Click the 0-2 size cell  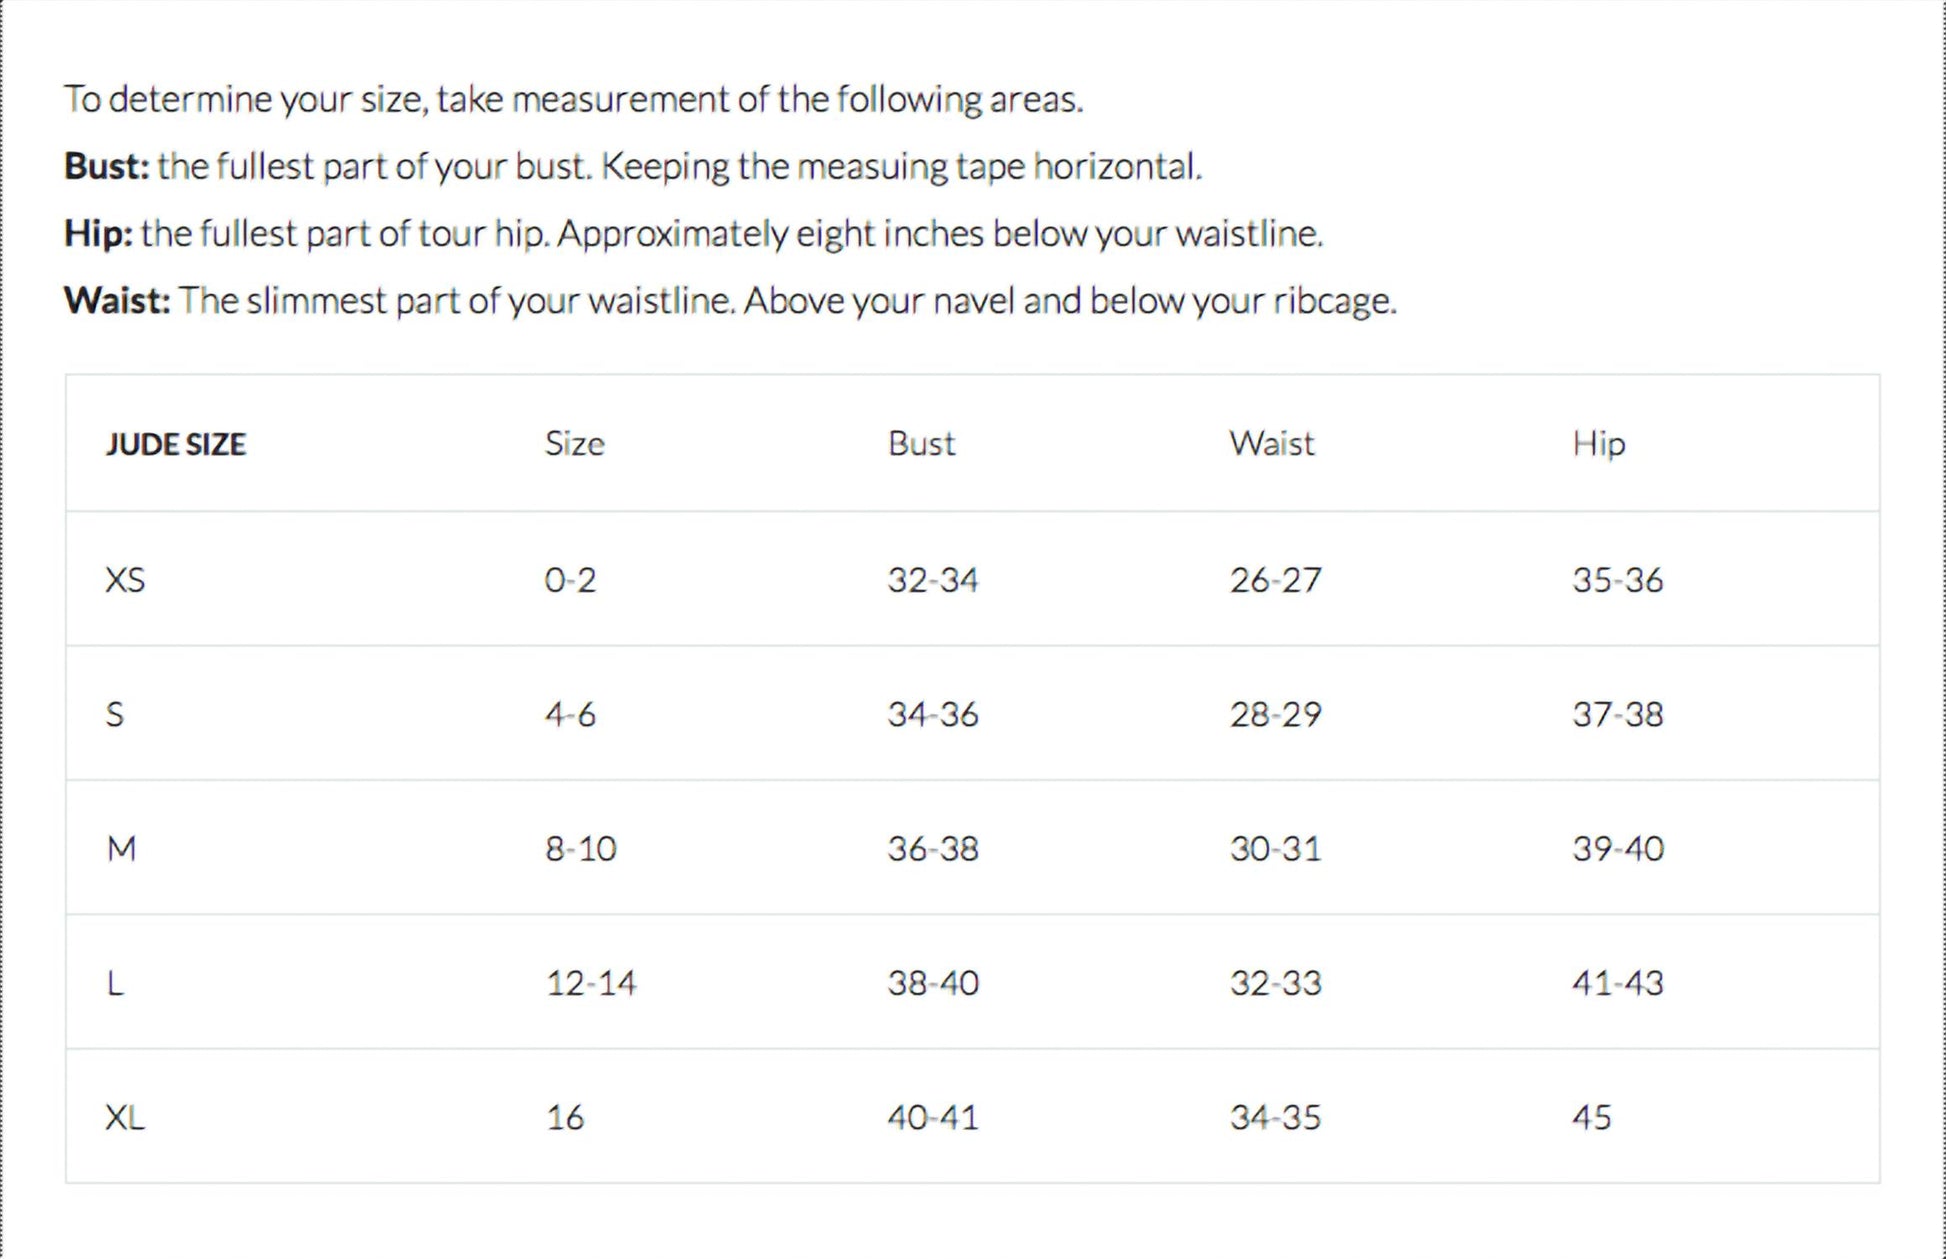click(x=570, y=580)
